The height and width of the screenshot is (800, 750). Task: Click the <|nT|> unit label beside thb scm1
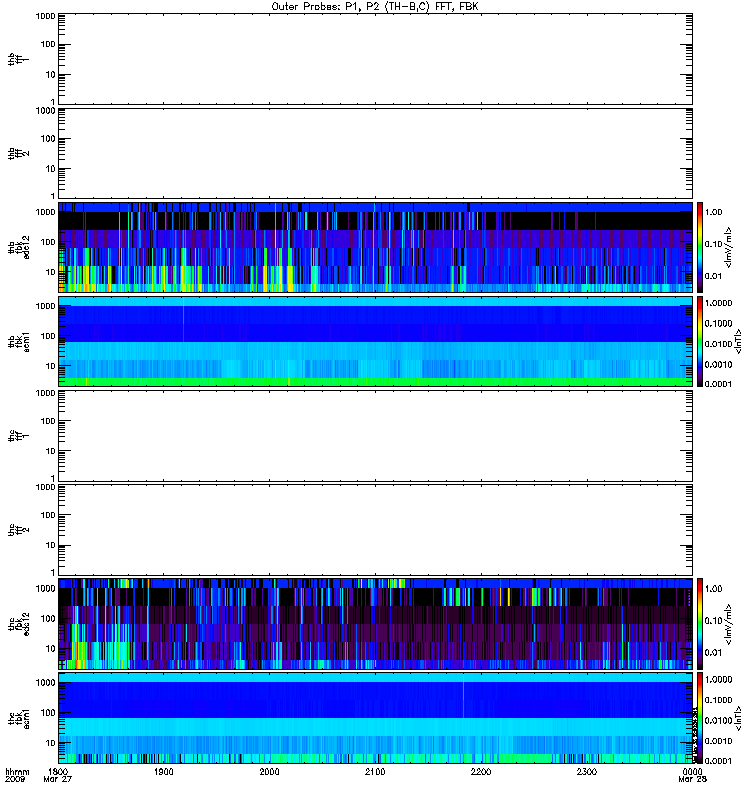click(x=738, y=341)
